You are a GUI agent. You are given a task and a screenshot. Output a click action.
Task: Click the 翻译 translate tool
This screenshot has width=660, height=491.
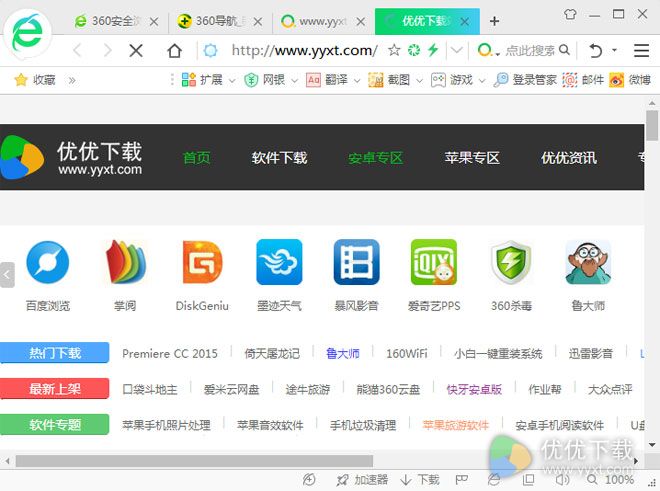(x=327, y=80)
